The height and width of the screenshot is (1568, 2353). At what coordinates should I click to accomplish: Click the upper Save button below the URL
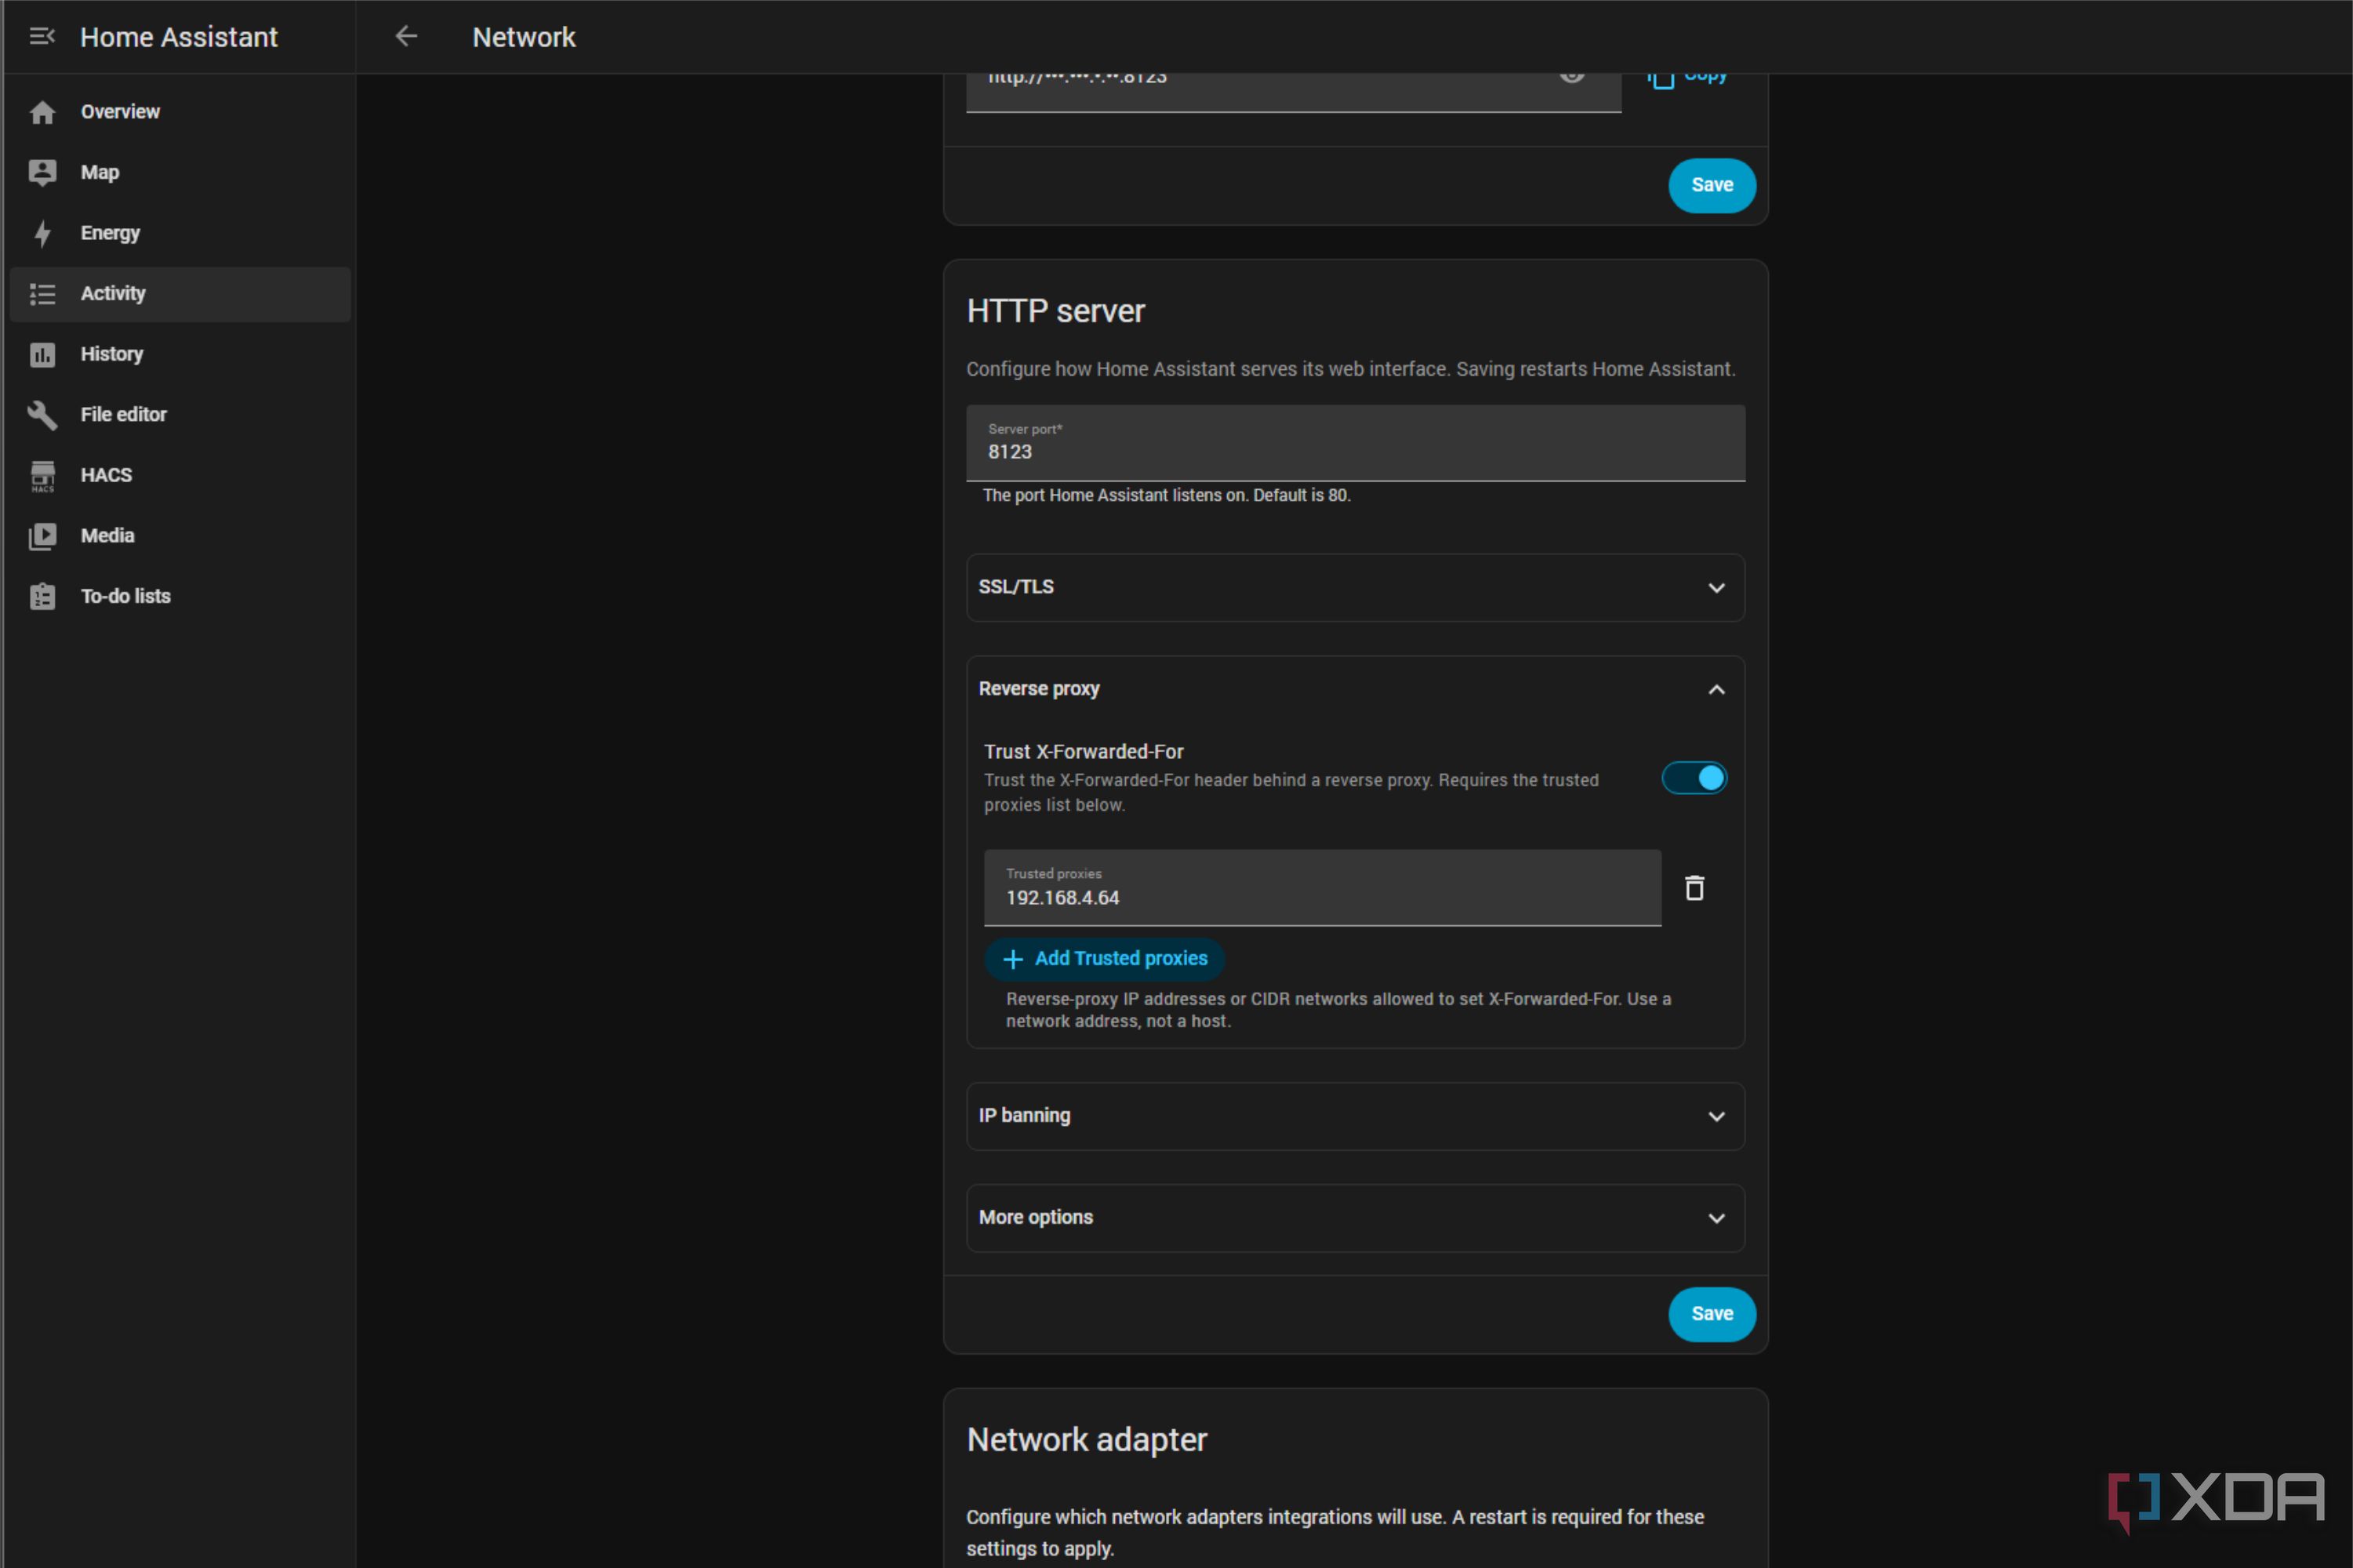1712,185
